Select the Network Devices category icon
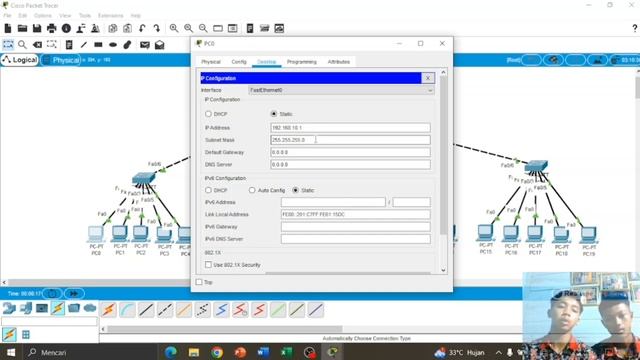 (x=9, y=308)
